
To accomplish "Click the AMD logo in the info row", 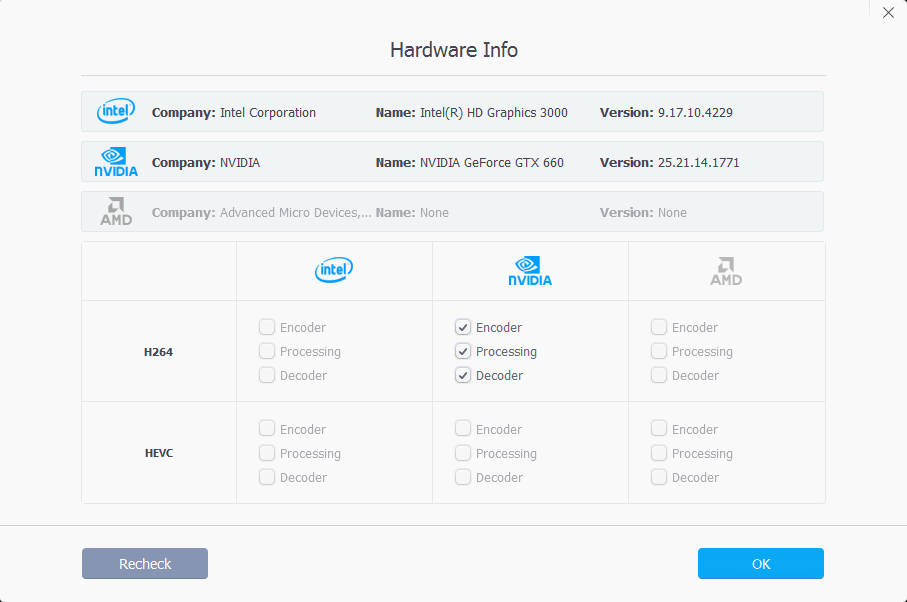I will (116, 212).
